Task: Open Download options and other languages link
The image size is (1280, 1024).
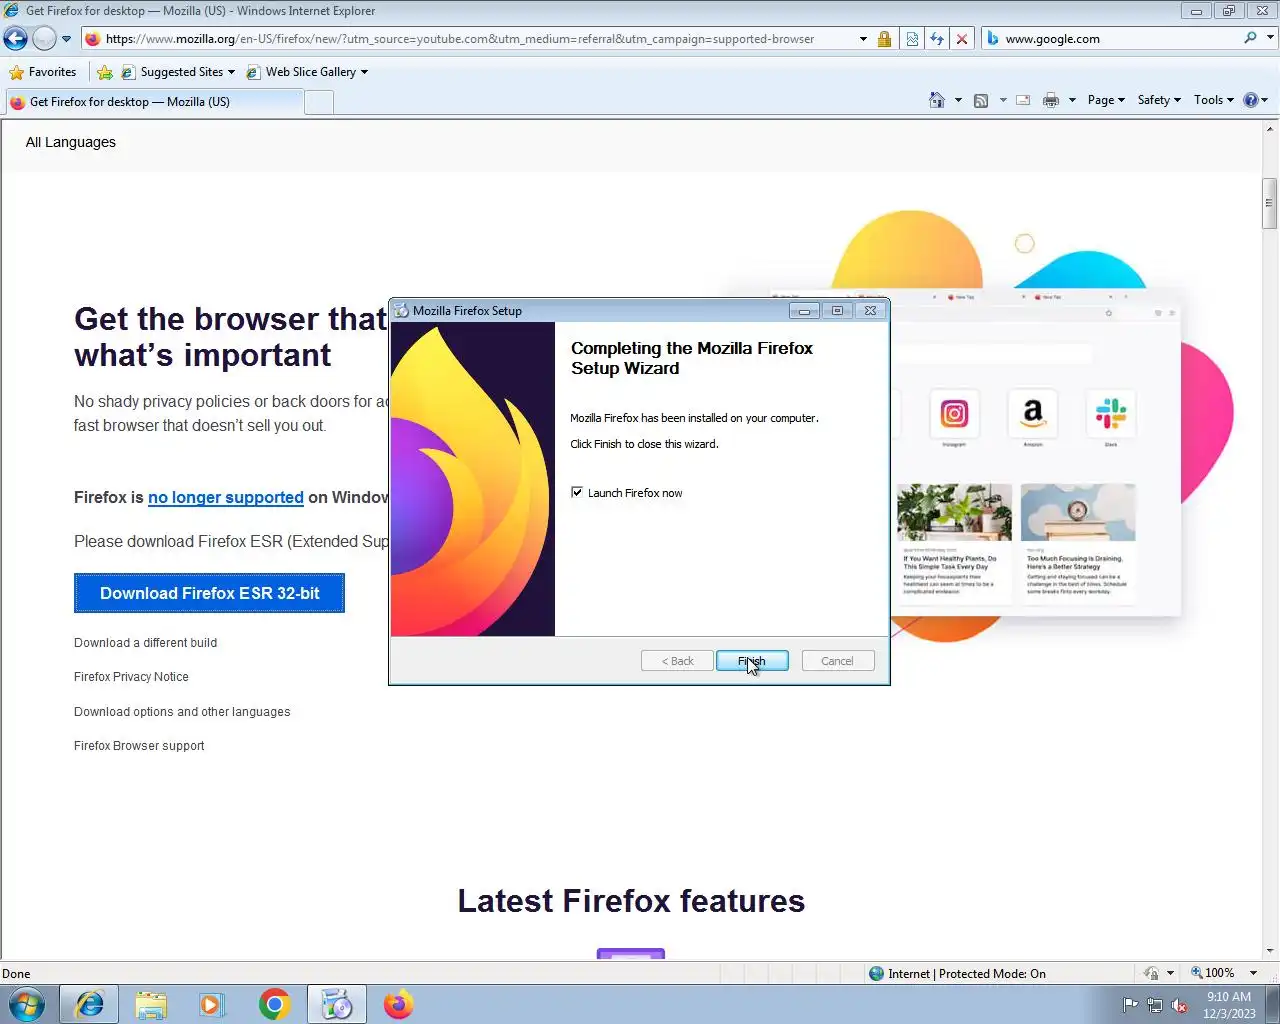Action: 182,712
